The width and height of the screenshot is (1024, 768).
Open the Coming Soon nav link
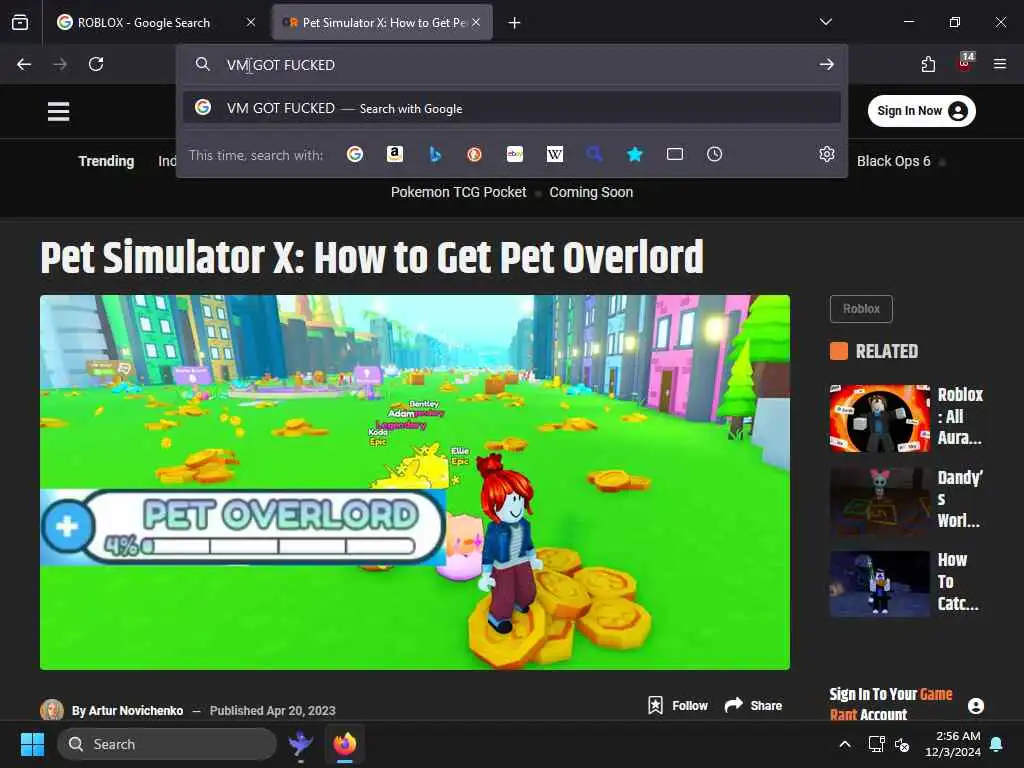click(591, 192)
